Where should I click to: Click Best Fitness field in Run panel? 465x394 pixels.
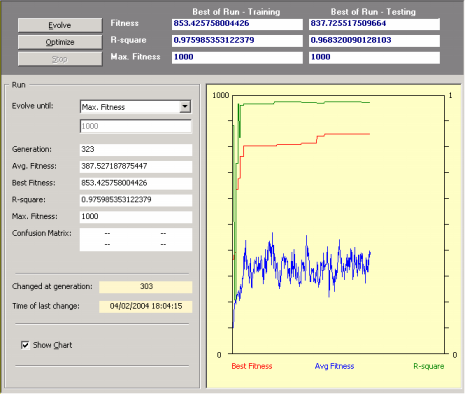pos(136,183)
